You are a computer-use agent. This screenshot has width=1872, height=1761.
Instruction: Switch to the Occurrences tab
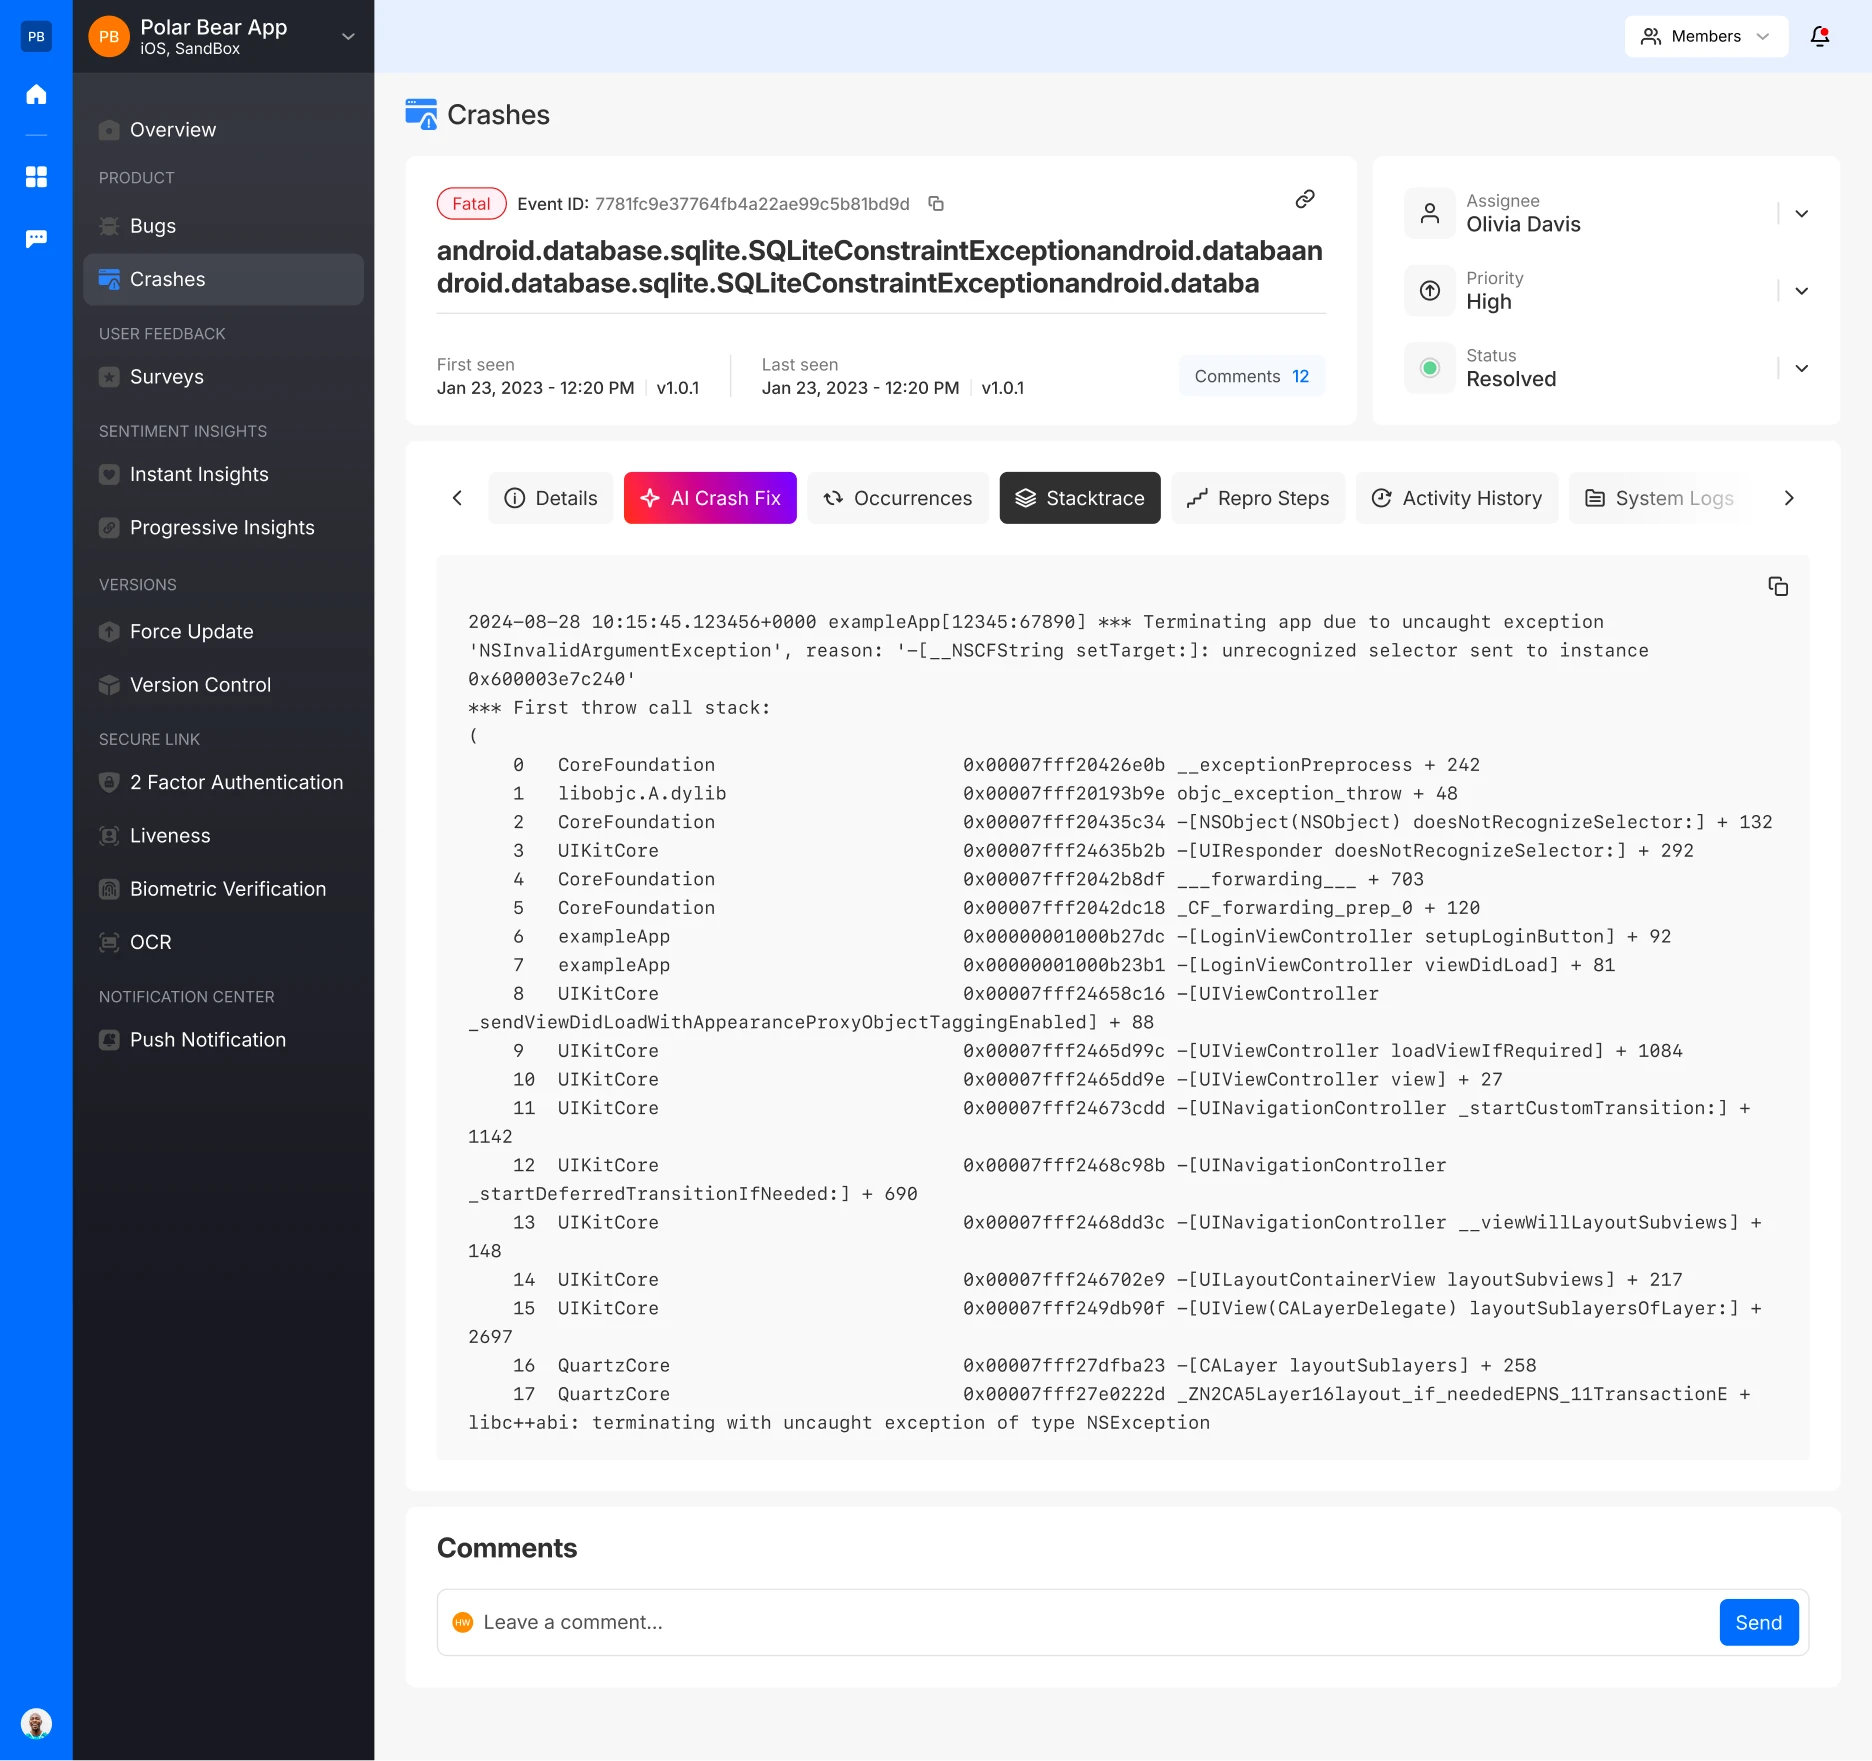[x=897, y=498]
